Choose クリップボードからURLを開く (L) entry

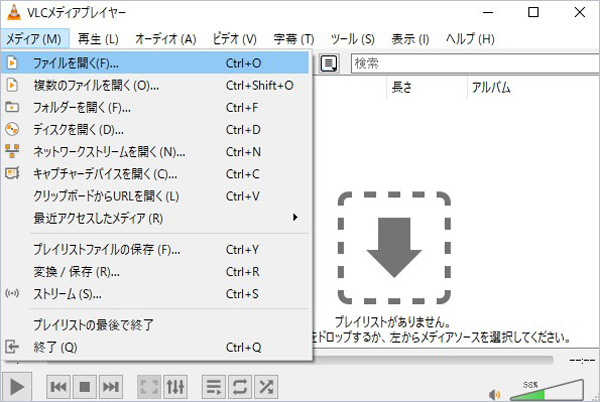point(155,196)
